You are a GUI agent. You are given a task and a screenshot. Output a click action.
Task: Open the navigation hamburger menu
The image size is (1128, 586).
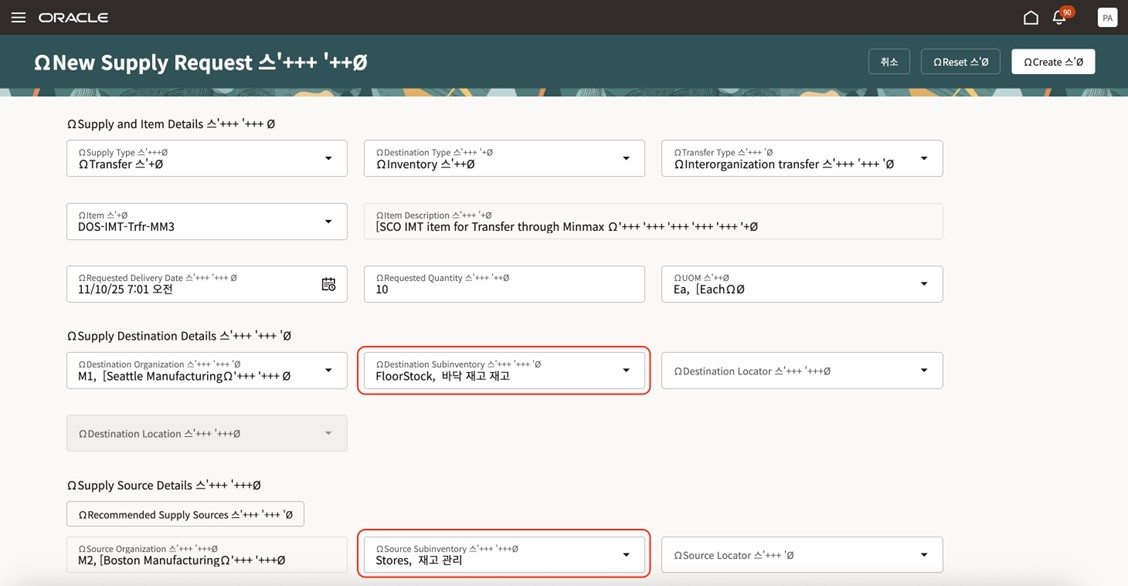pos(18,16)
